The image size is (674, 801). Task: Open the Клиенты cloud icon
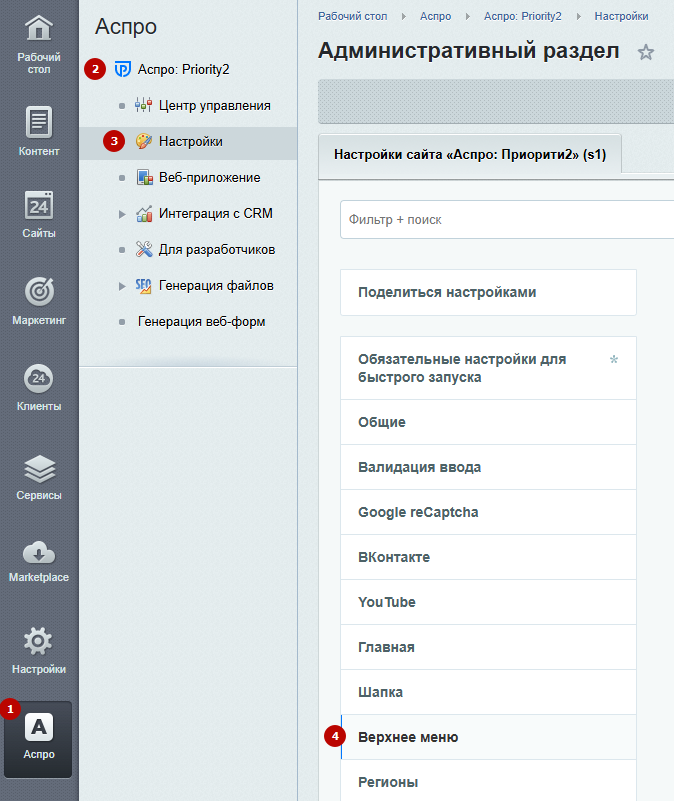point(39,378)
